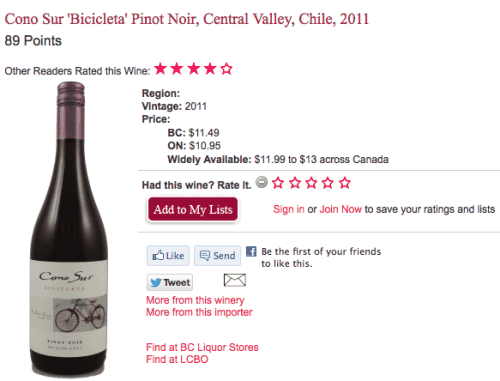Rate this wine one star
The height and width of the screenshot is (381, 500).
point(278,183)
